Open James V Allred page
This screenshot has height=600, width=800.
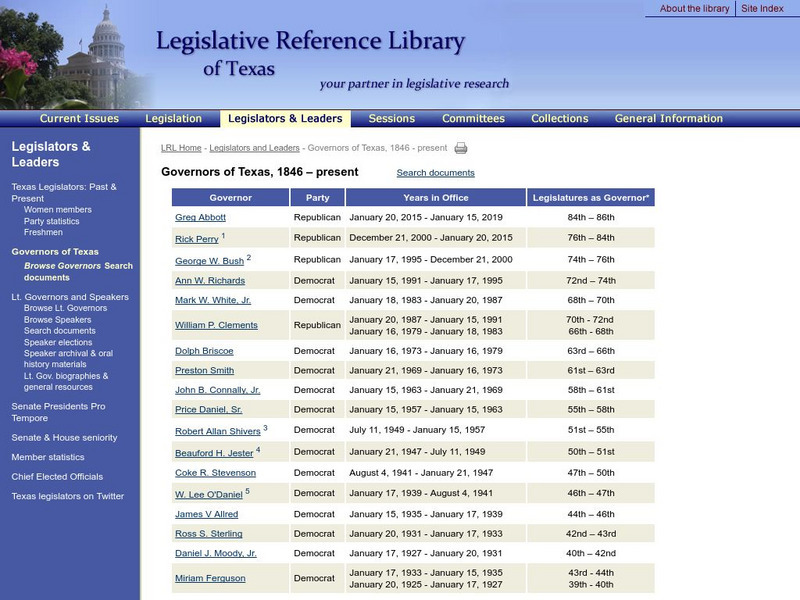tap(207, 514)
